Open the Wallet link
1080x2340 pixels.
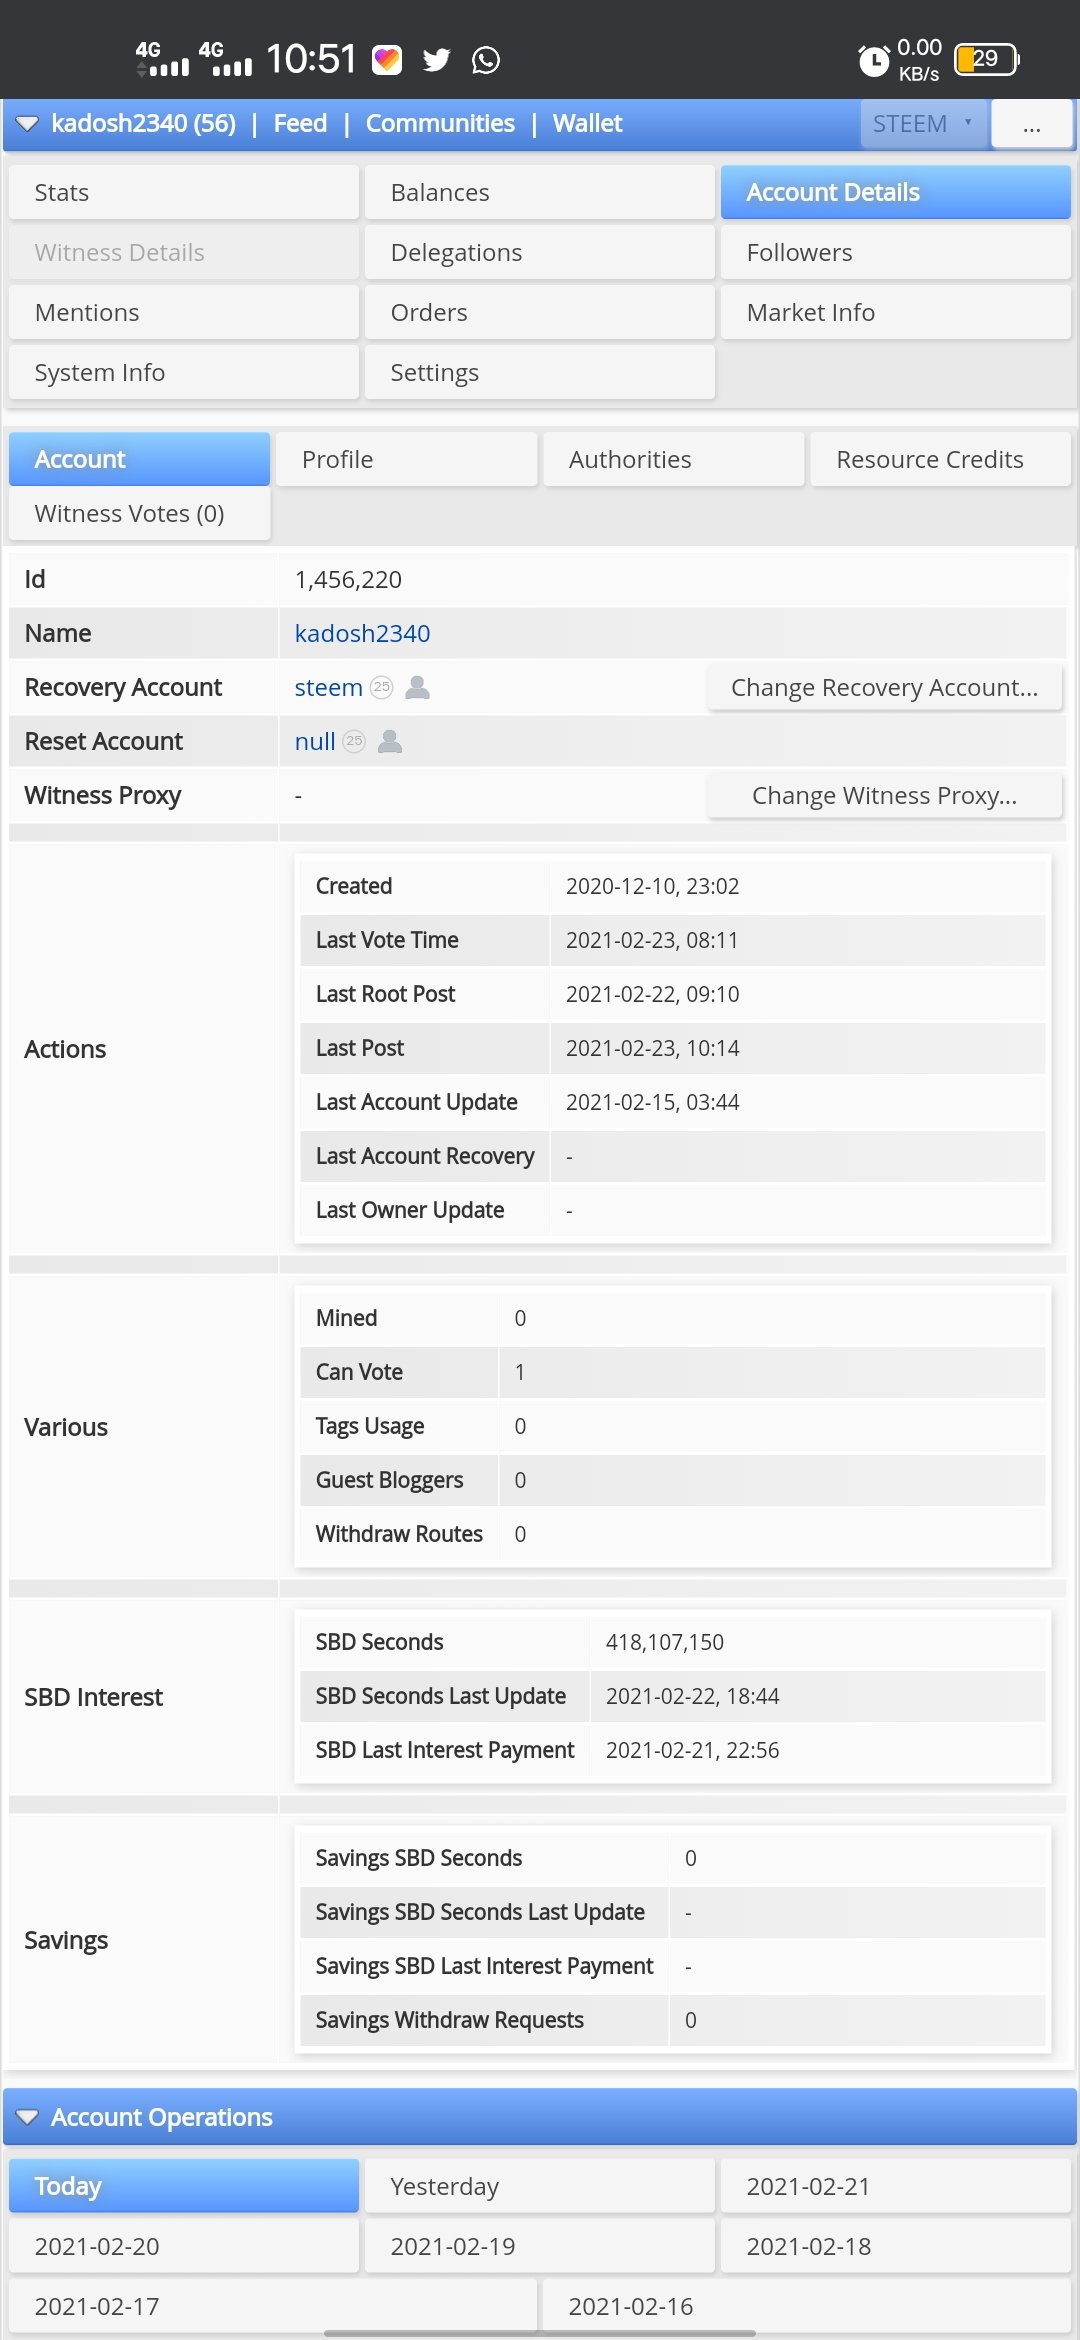pyautogui.click(x=587, y=123)
